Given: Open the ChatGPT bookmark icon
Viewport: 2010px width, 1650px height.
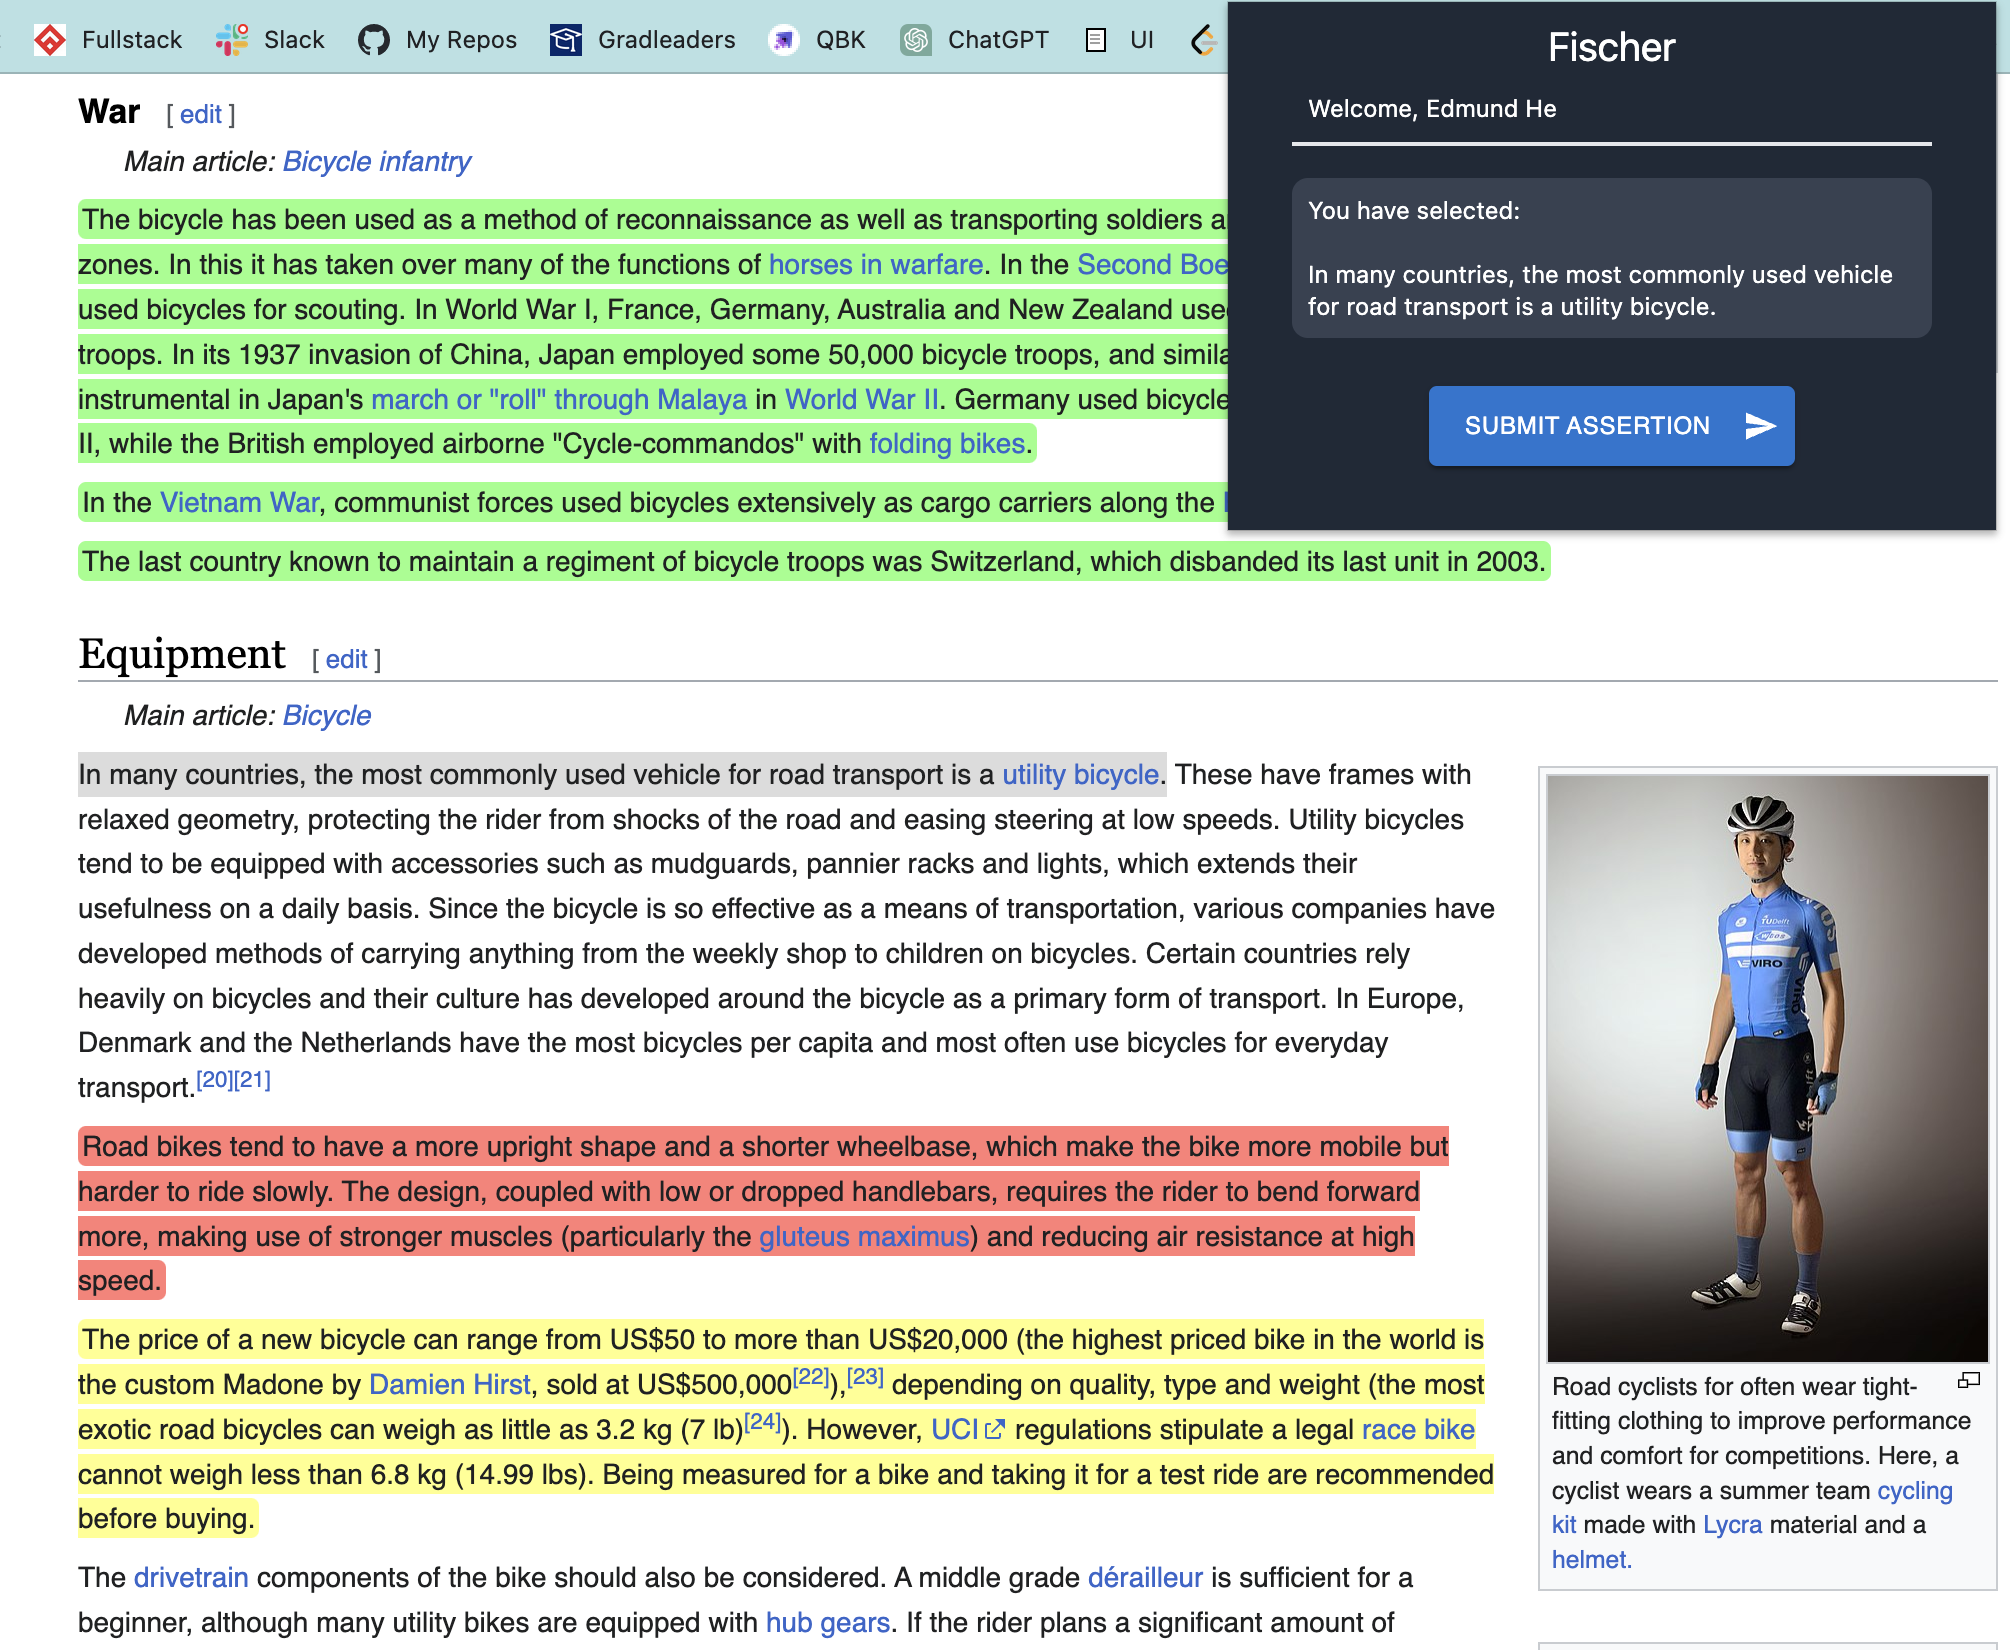Looking at the screenshot, I should pos(915,40).
